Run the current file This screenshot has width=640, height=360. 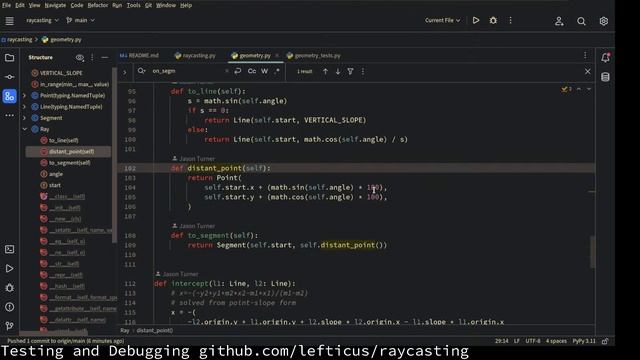[x=476, y=20]
